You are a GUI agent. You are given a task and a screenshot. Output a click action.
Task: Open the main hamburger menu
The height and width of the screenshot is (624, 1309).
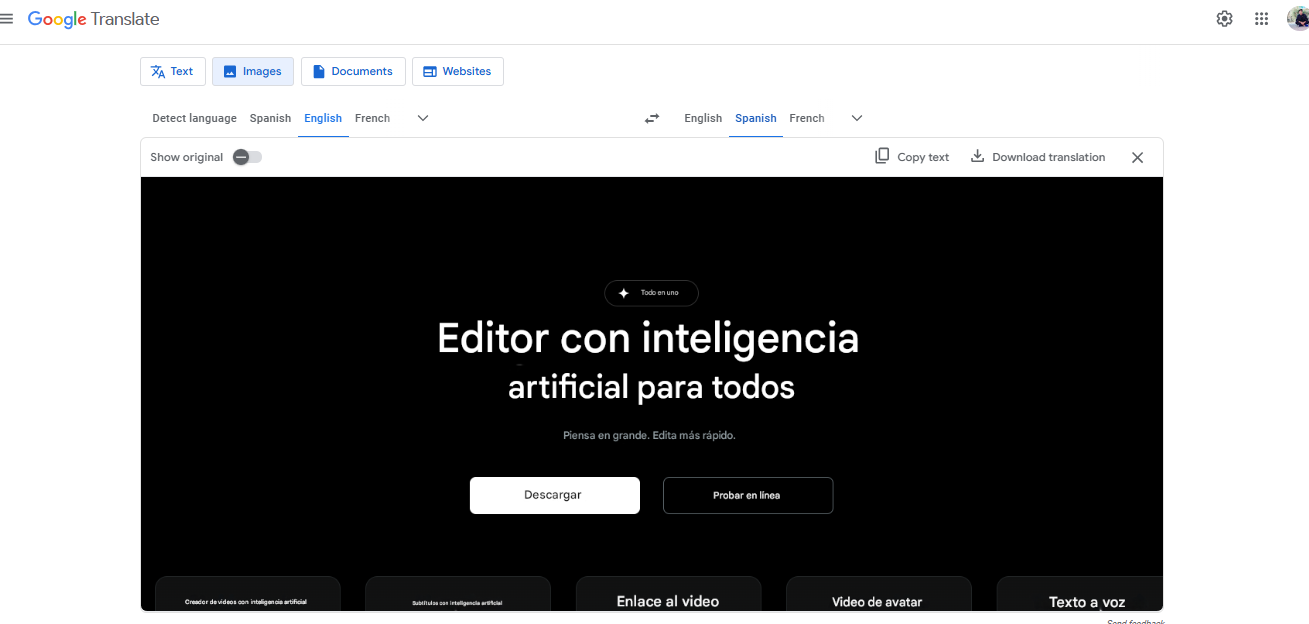coord(7,19)
